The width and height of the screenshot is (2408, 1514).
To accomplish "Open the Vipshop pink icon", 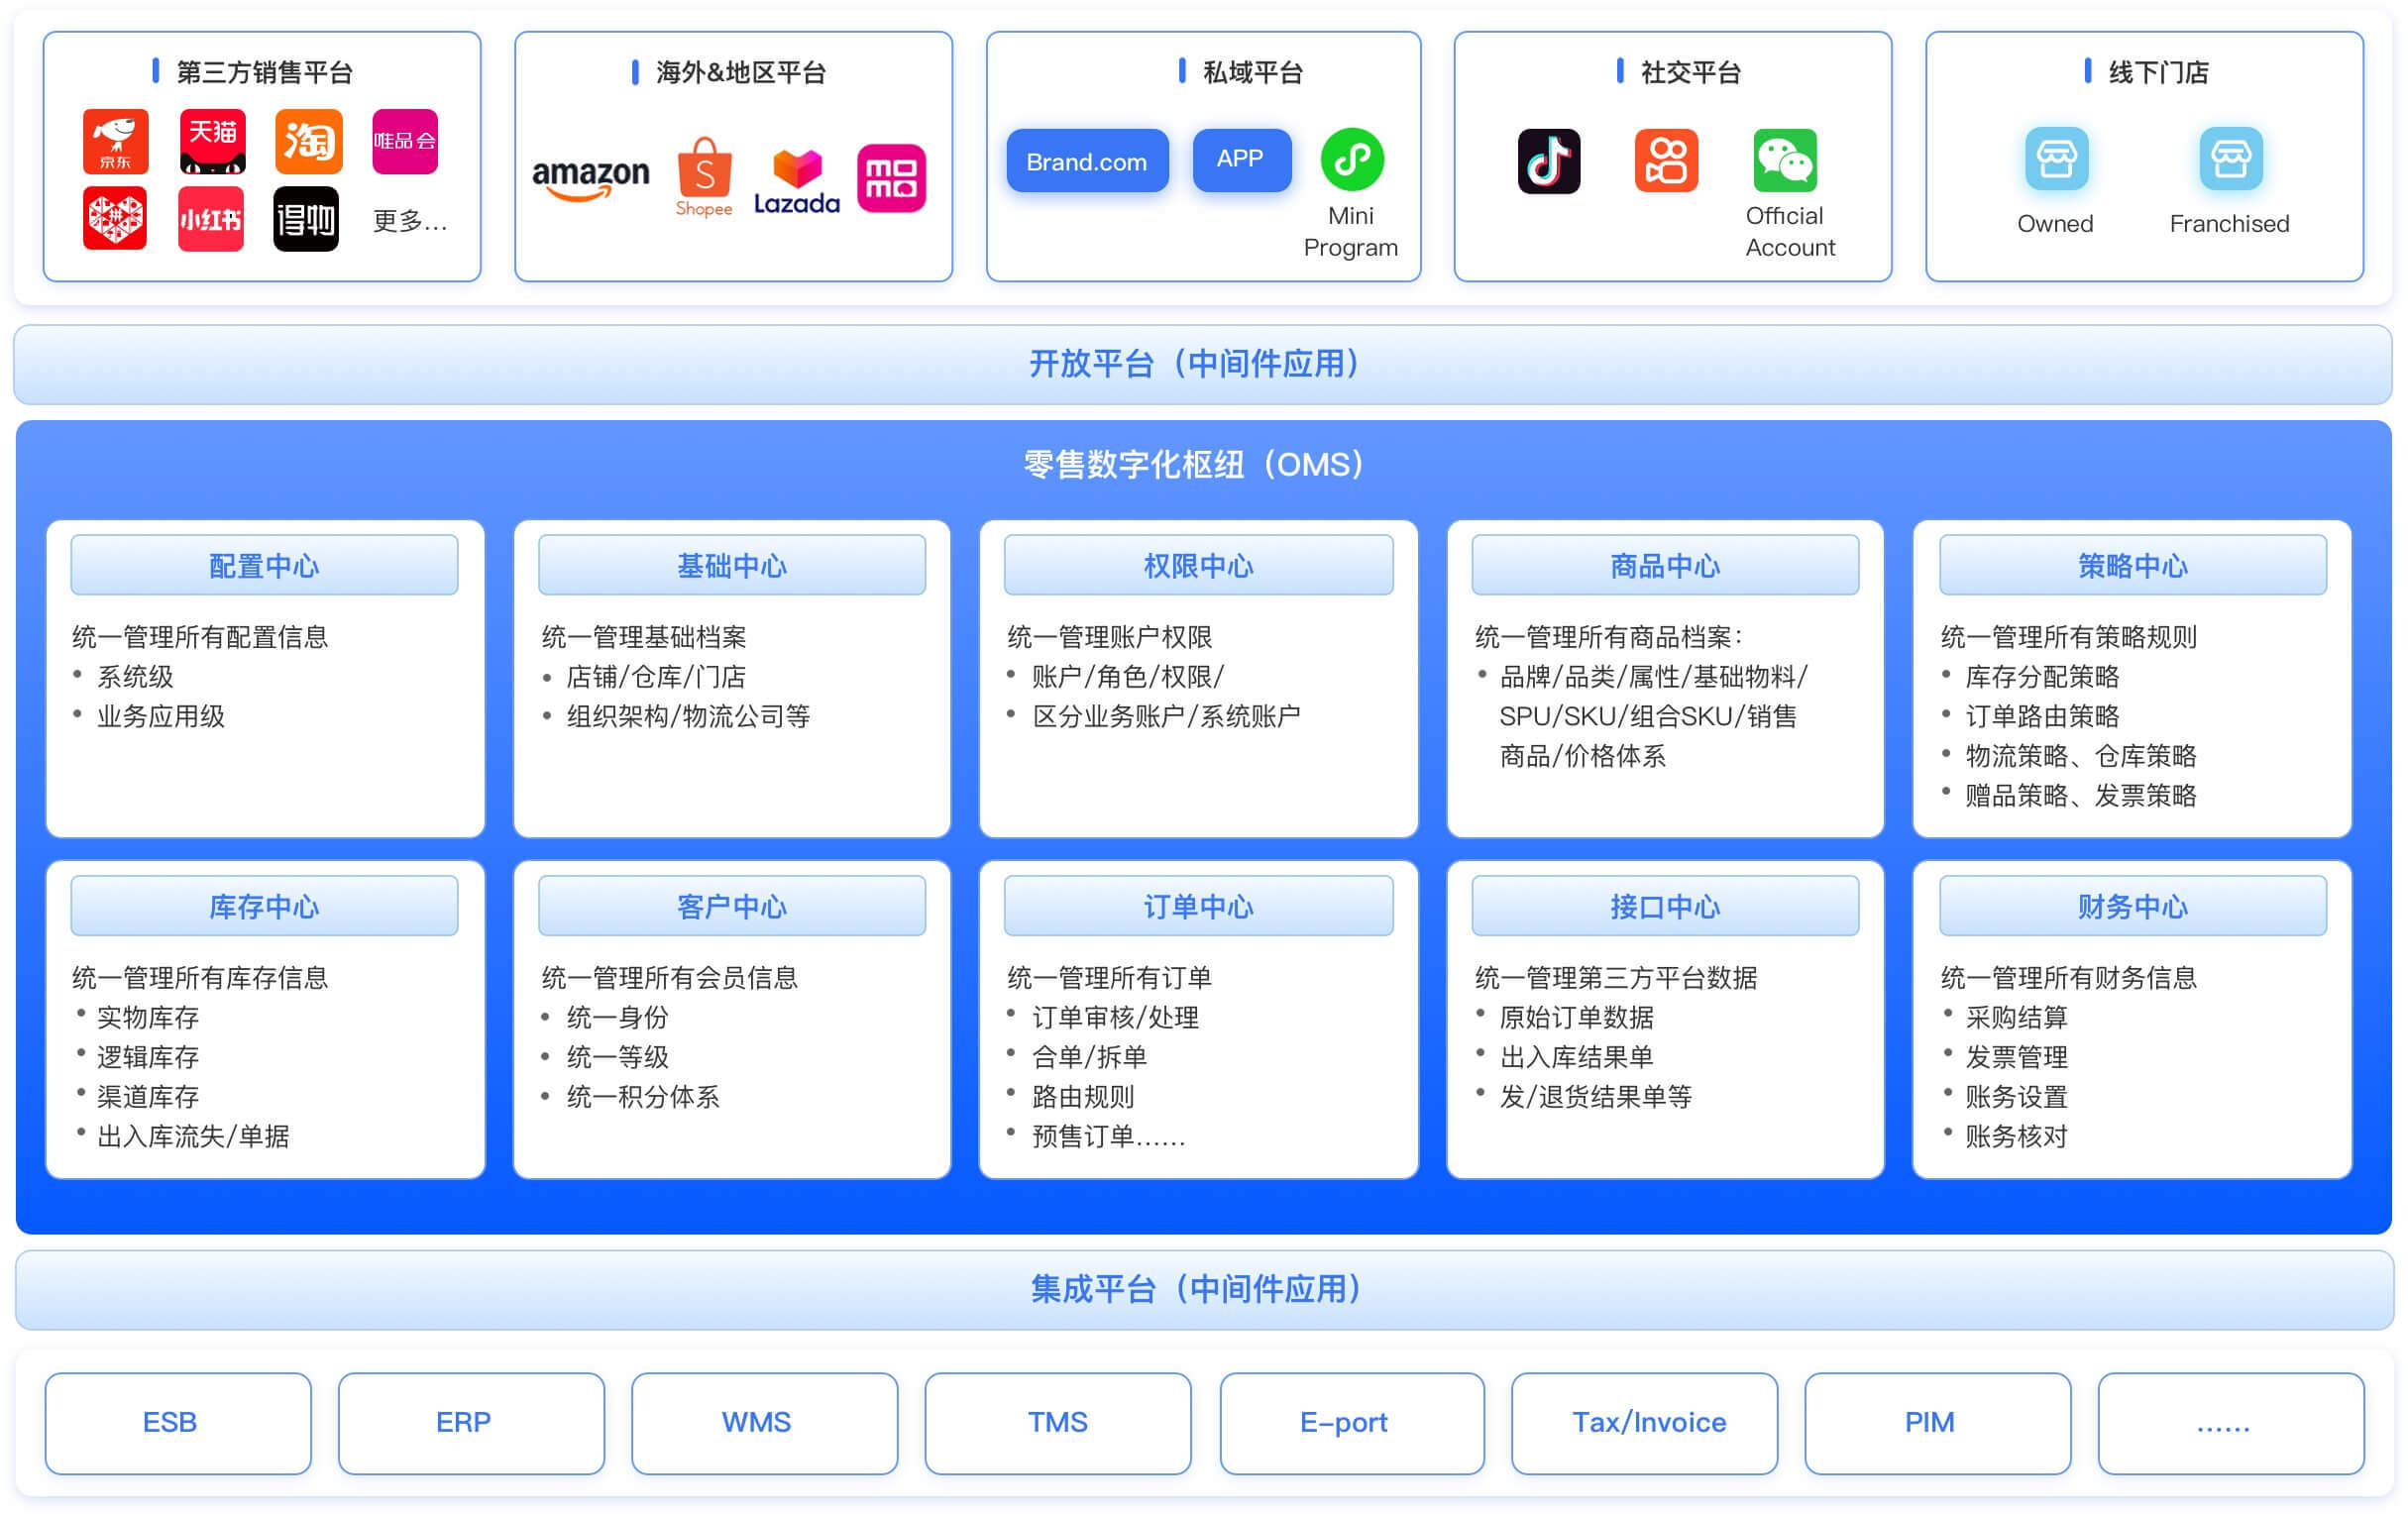I will 405,141.
